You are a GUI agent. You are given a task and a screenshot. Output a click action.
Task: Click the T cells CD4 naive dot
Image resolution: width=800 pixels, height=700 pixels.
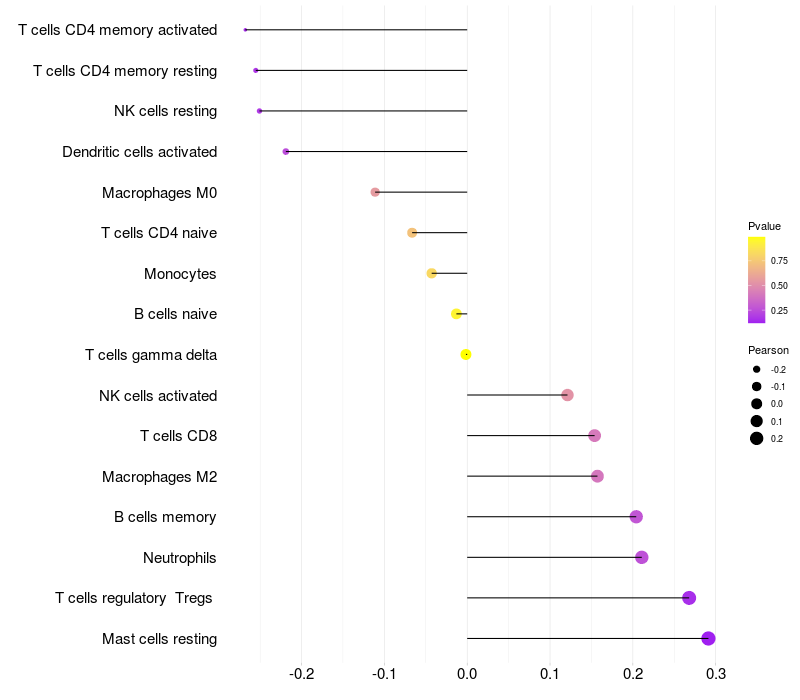coord(412,233)
